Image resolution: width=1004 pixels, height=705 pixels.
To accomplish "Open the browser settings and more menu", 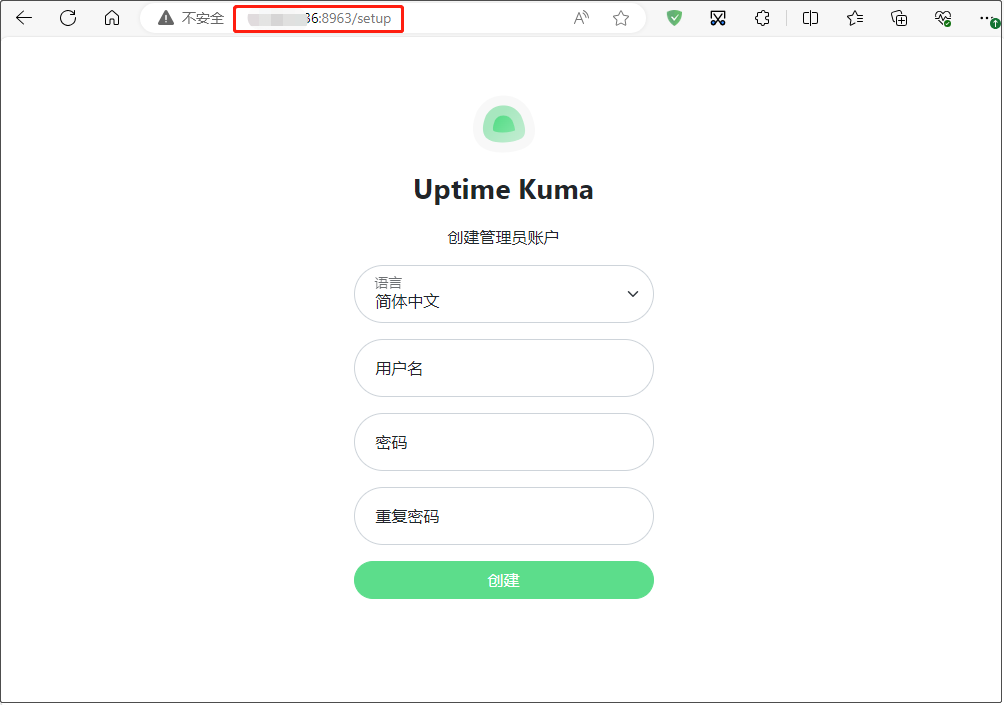I will (987, 18).
